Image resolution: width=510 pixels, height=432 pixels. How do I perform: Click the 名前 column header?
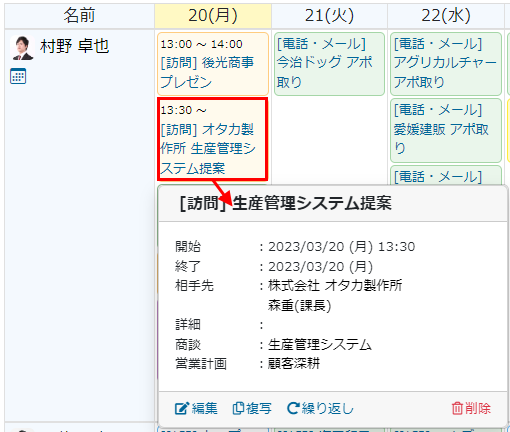79,16
